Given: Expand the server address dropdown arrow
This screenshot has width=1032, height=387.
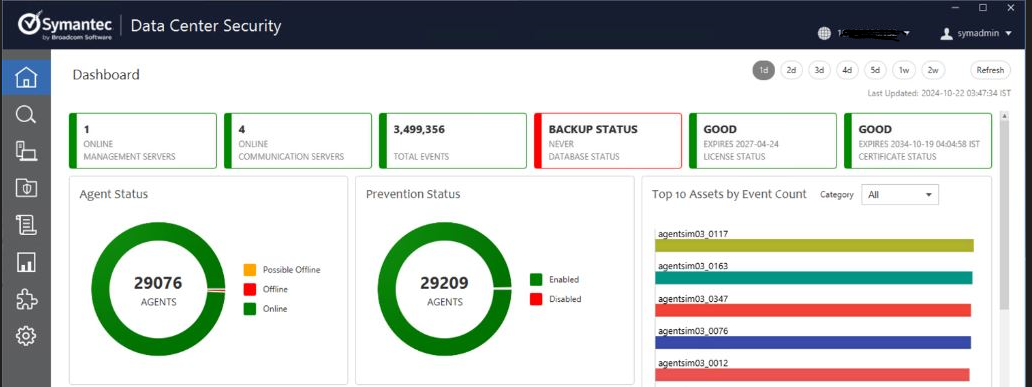Looking at the screenshot, I should (908, 33).
